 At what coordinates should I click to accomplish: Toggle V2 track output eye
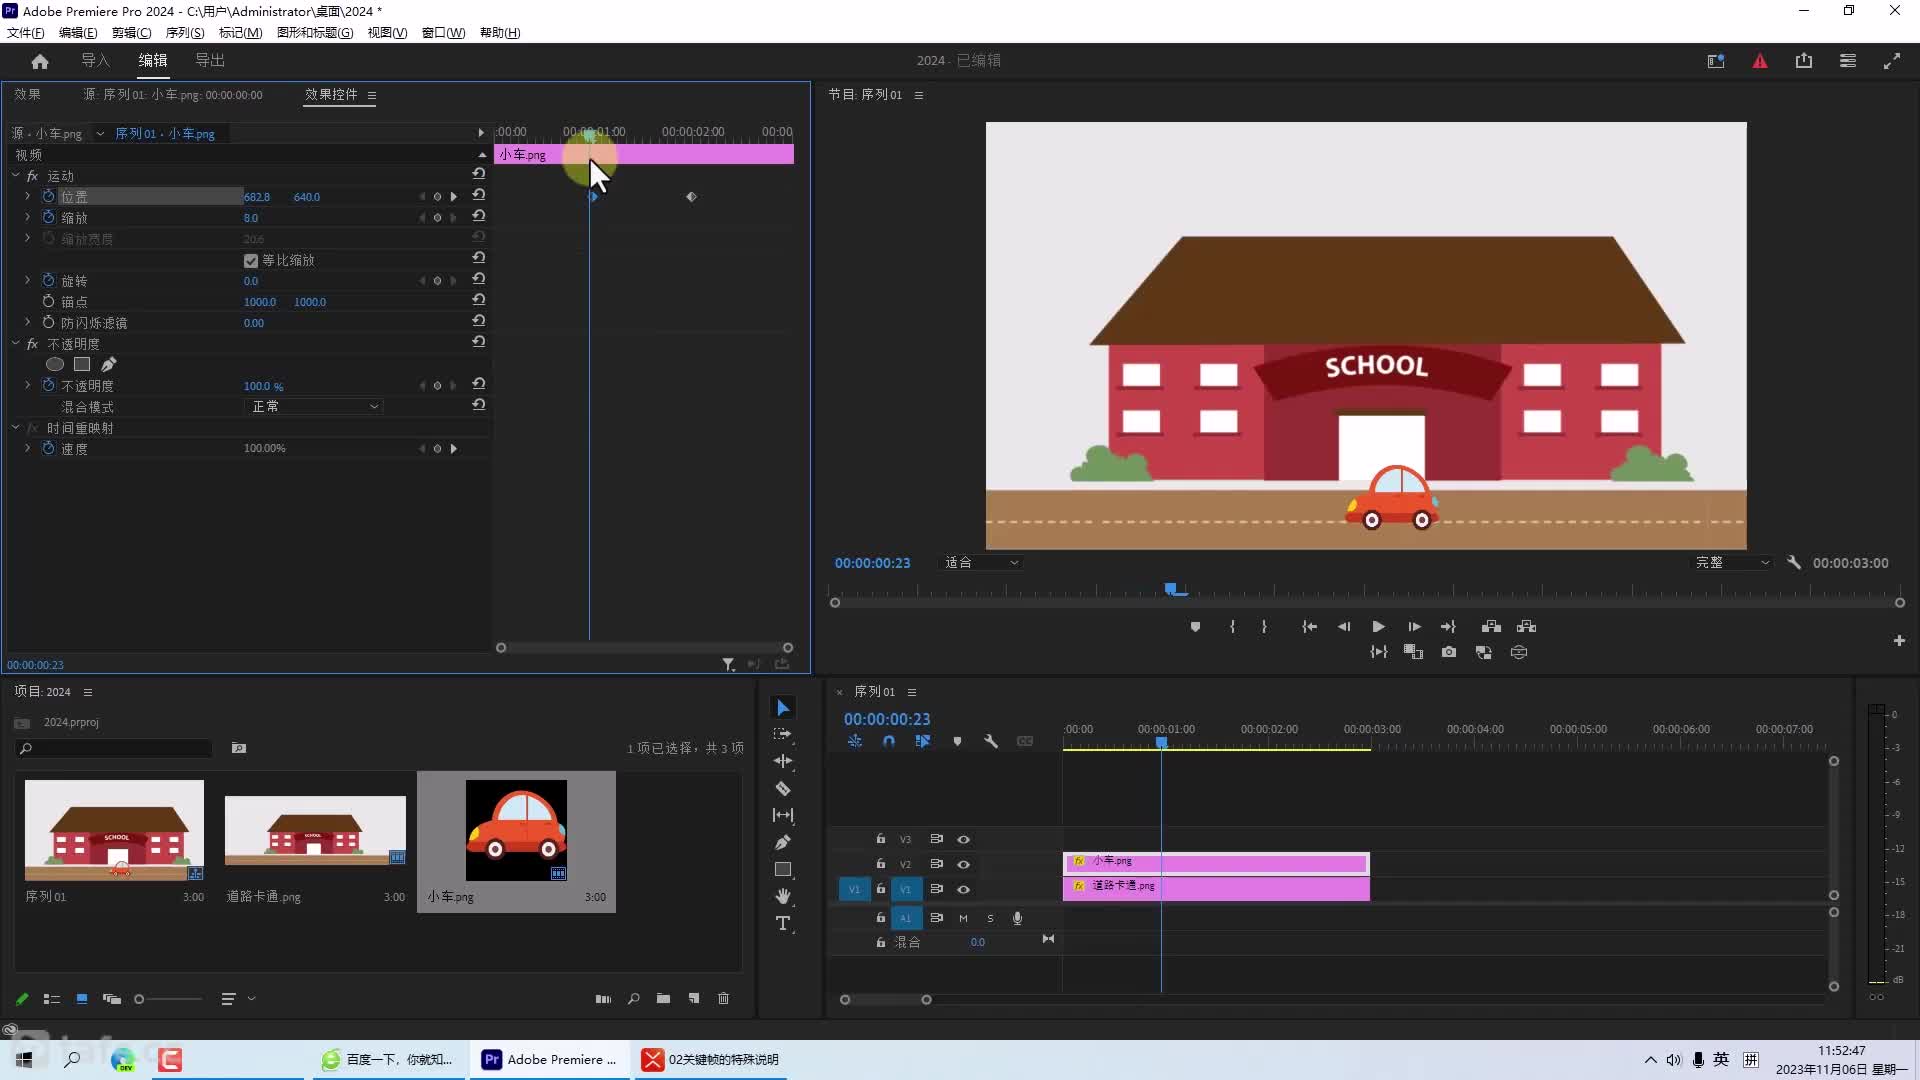point(964,864)
